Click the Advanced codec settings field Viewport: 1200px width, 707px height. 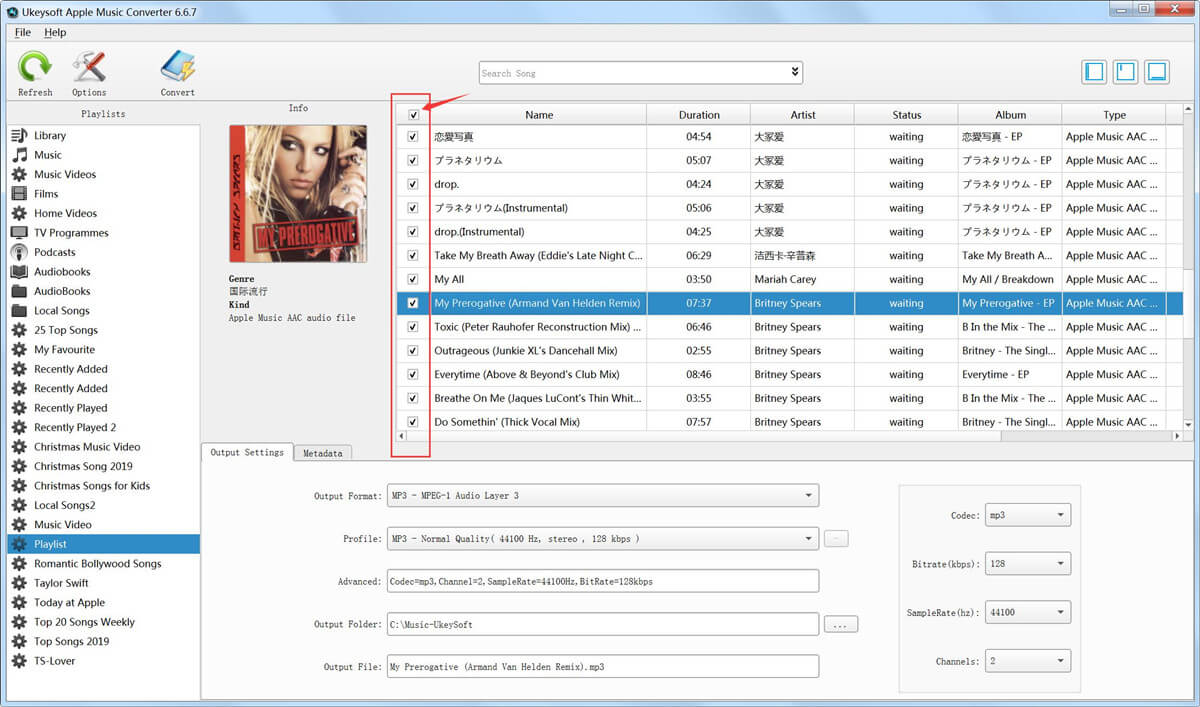point(603,581)
